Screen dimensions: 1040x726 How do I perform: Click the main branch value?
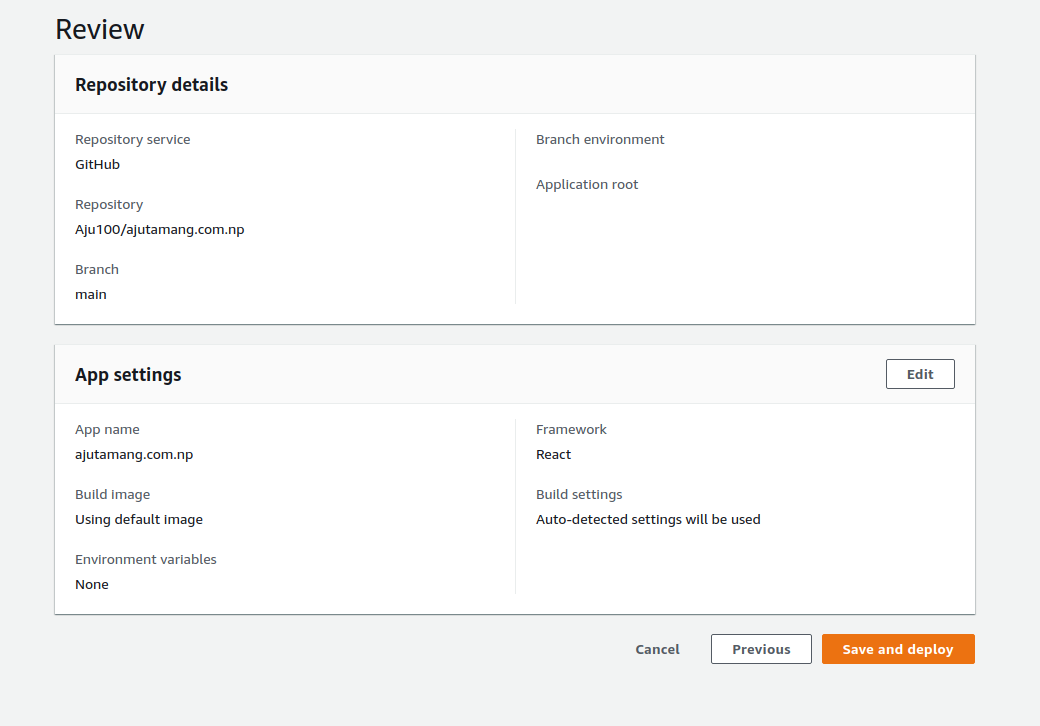click(x=91, y=294)
